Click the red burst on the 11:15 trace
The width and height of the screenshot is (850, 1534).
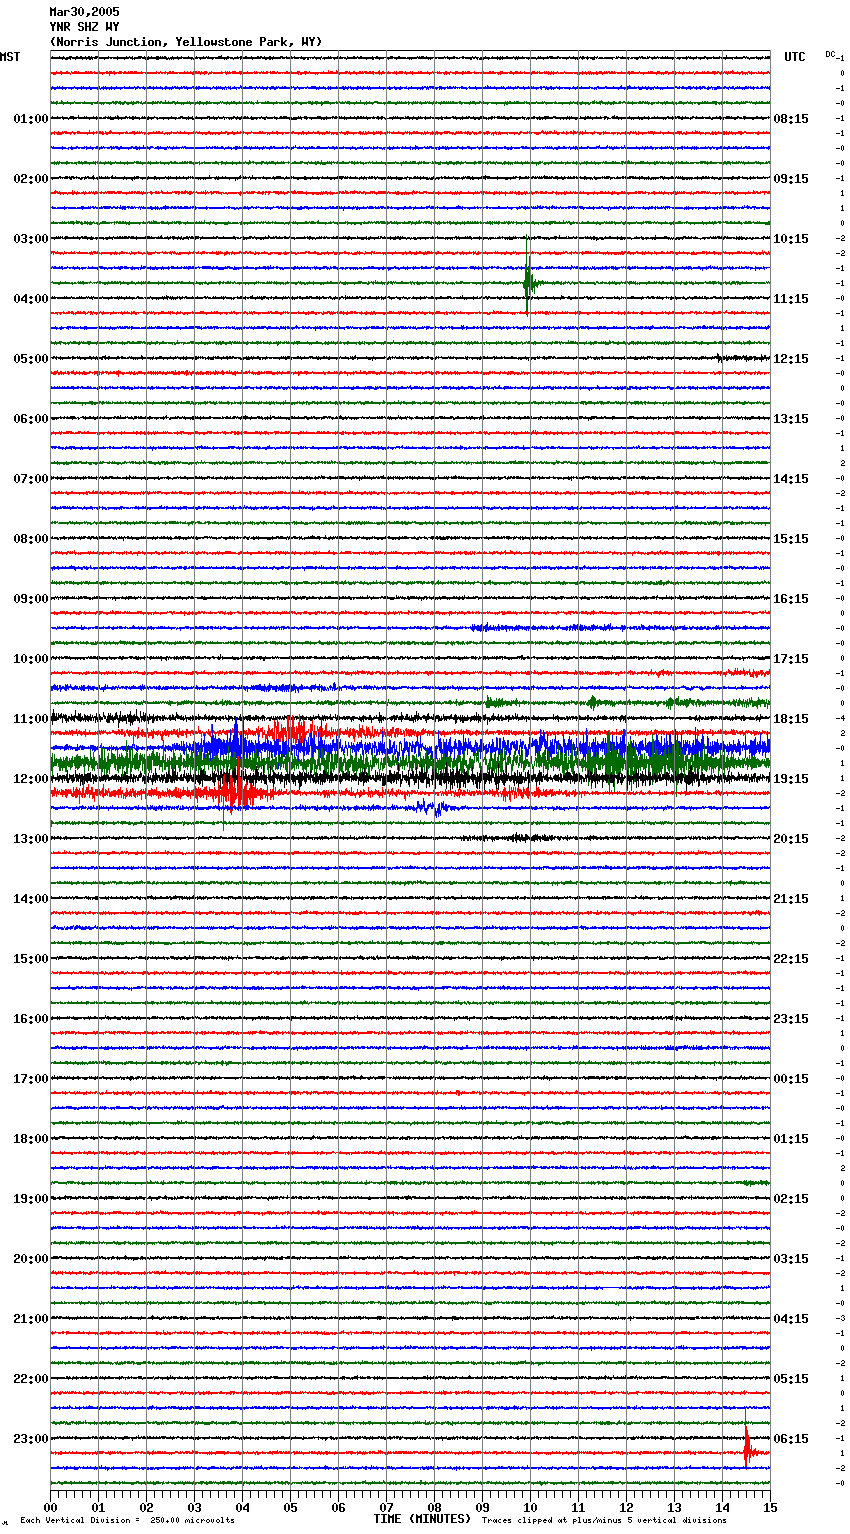click(x=290, y=733)
